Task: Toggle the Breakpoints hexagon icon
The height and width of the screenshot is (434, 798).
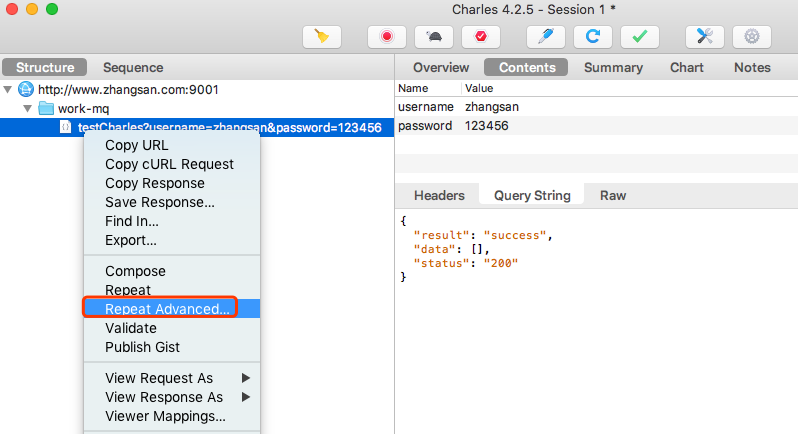Action: [480, 37]
